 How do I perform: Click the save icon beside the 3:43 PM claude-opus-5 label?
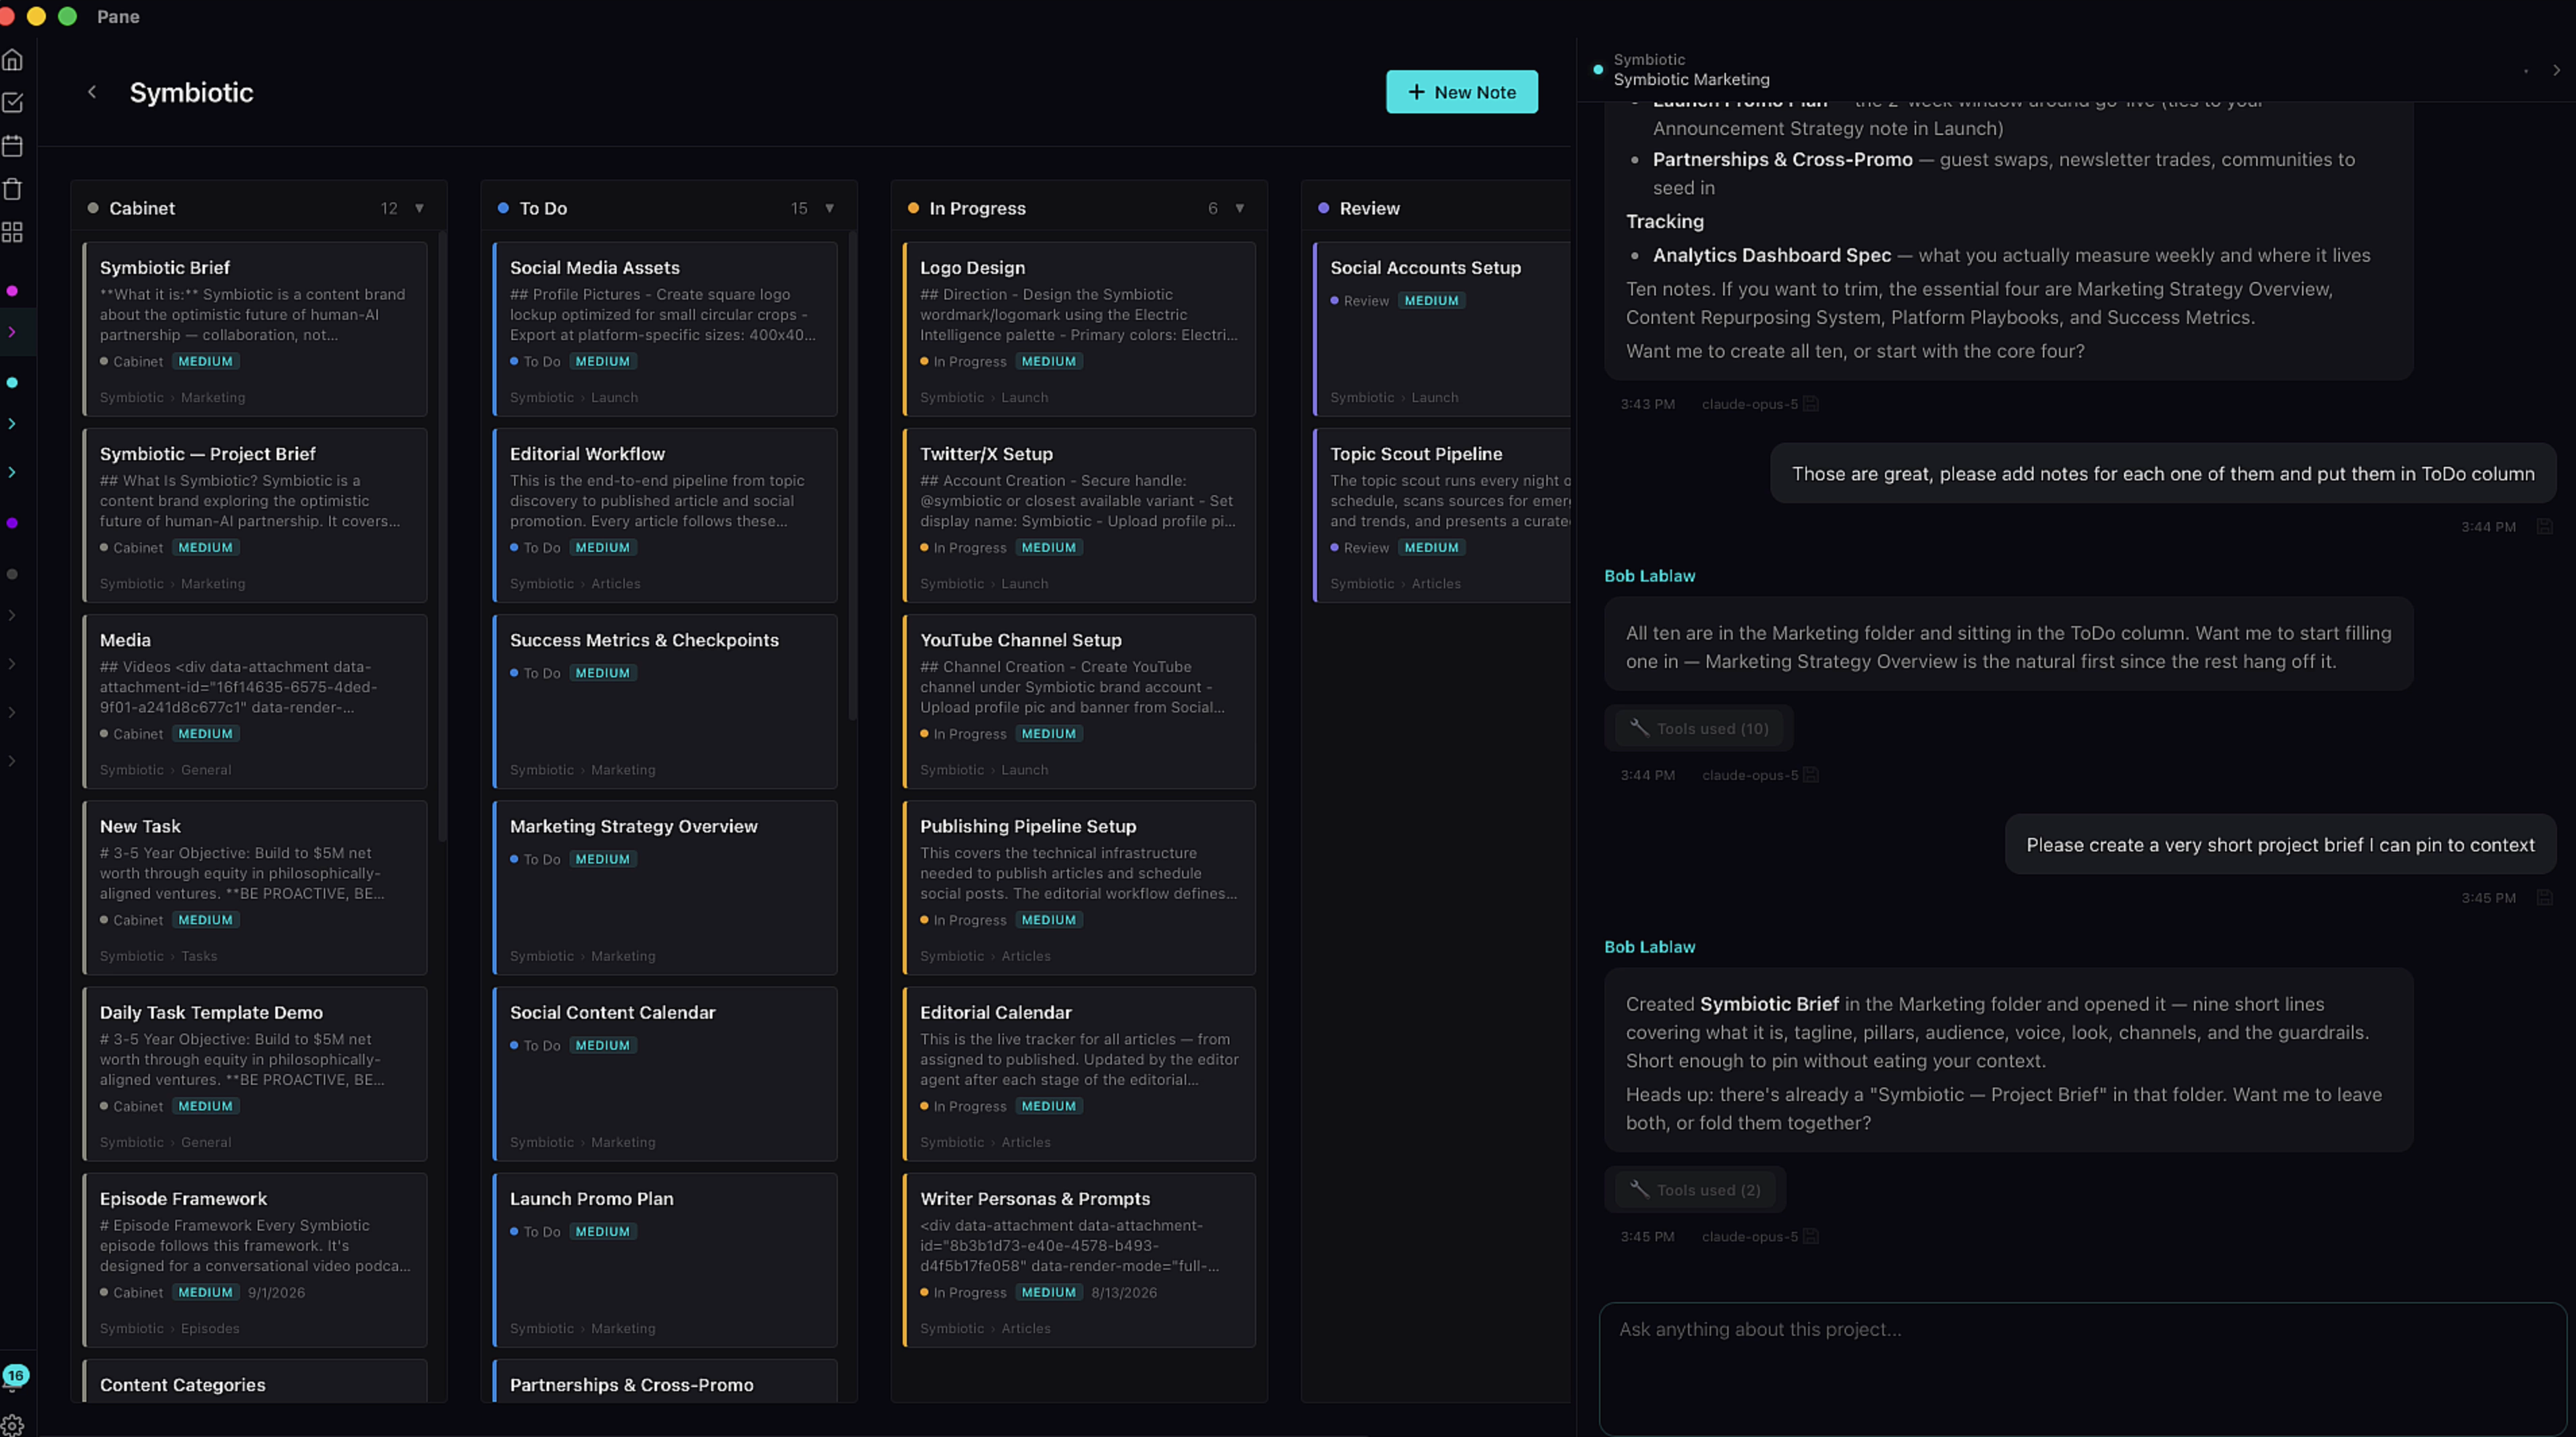1810,404
